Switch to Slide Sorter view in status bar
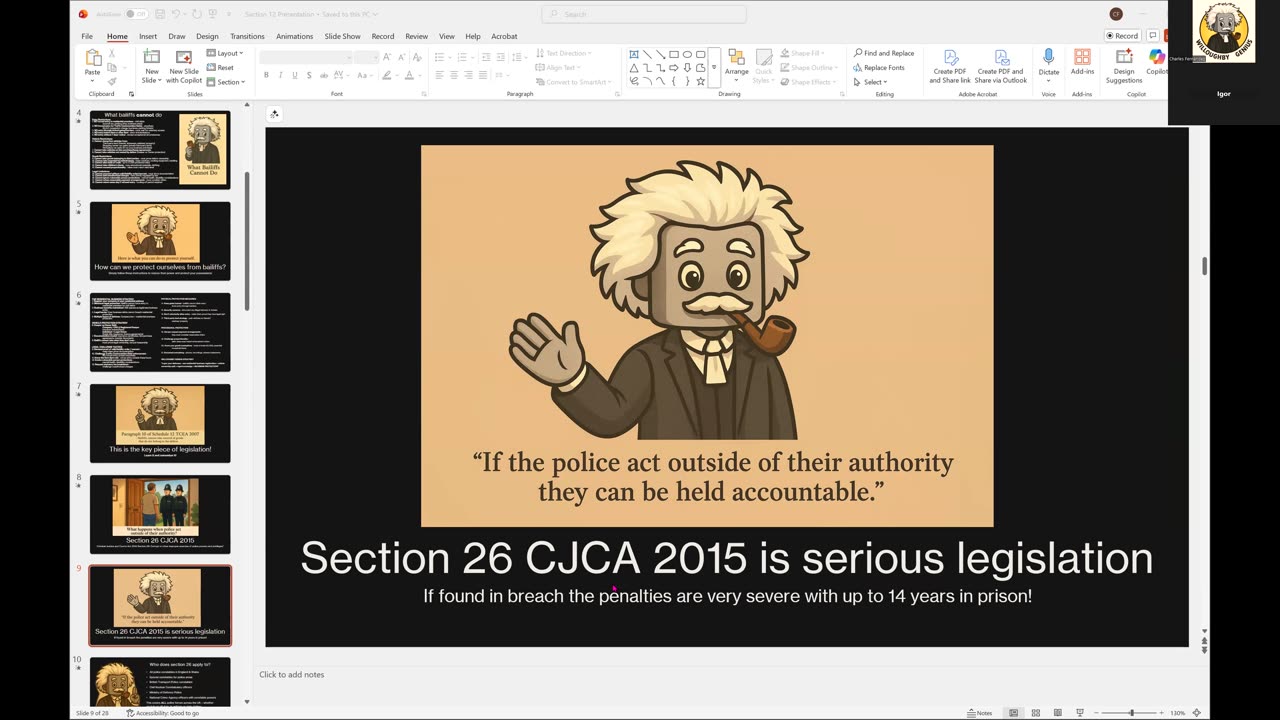Screen dimensions: 1280x720 pos(1035,713)
